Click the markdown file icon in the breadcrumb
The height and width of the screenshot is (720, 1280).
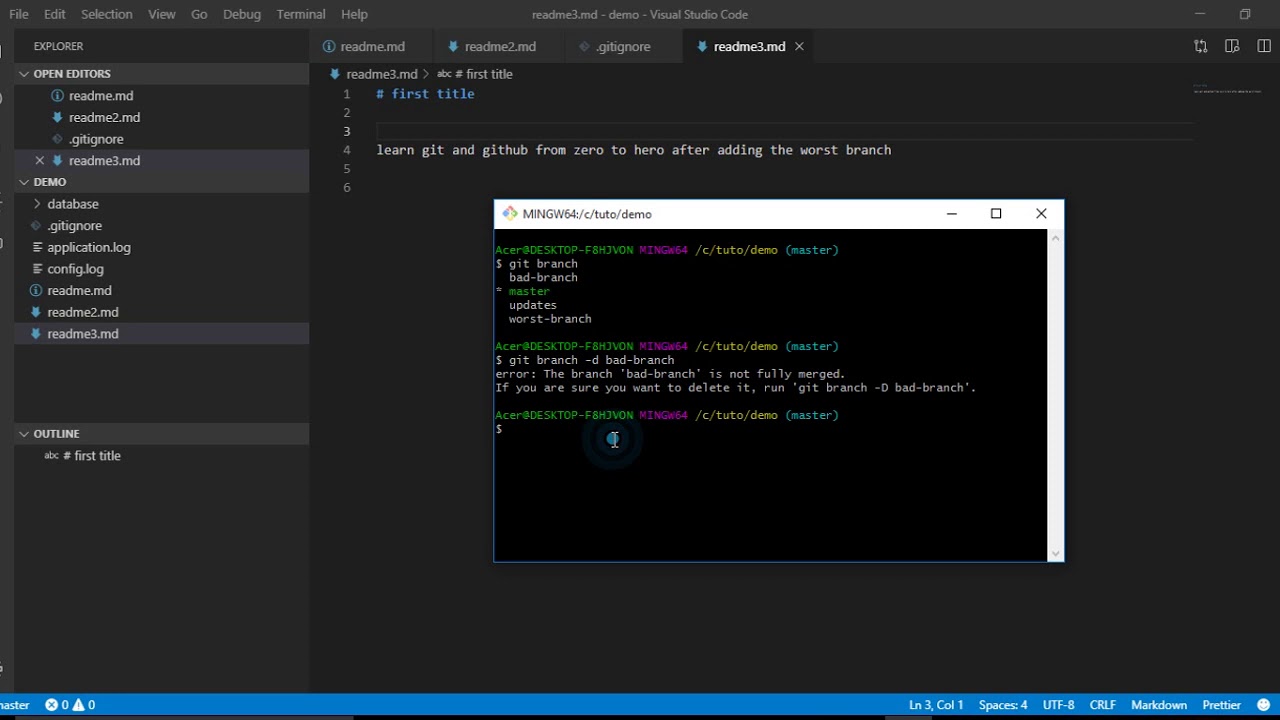point(335,74)
